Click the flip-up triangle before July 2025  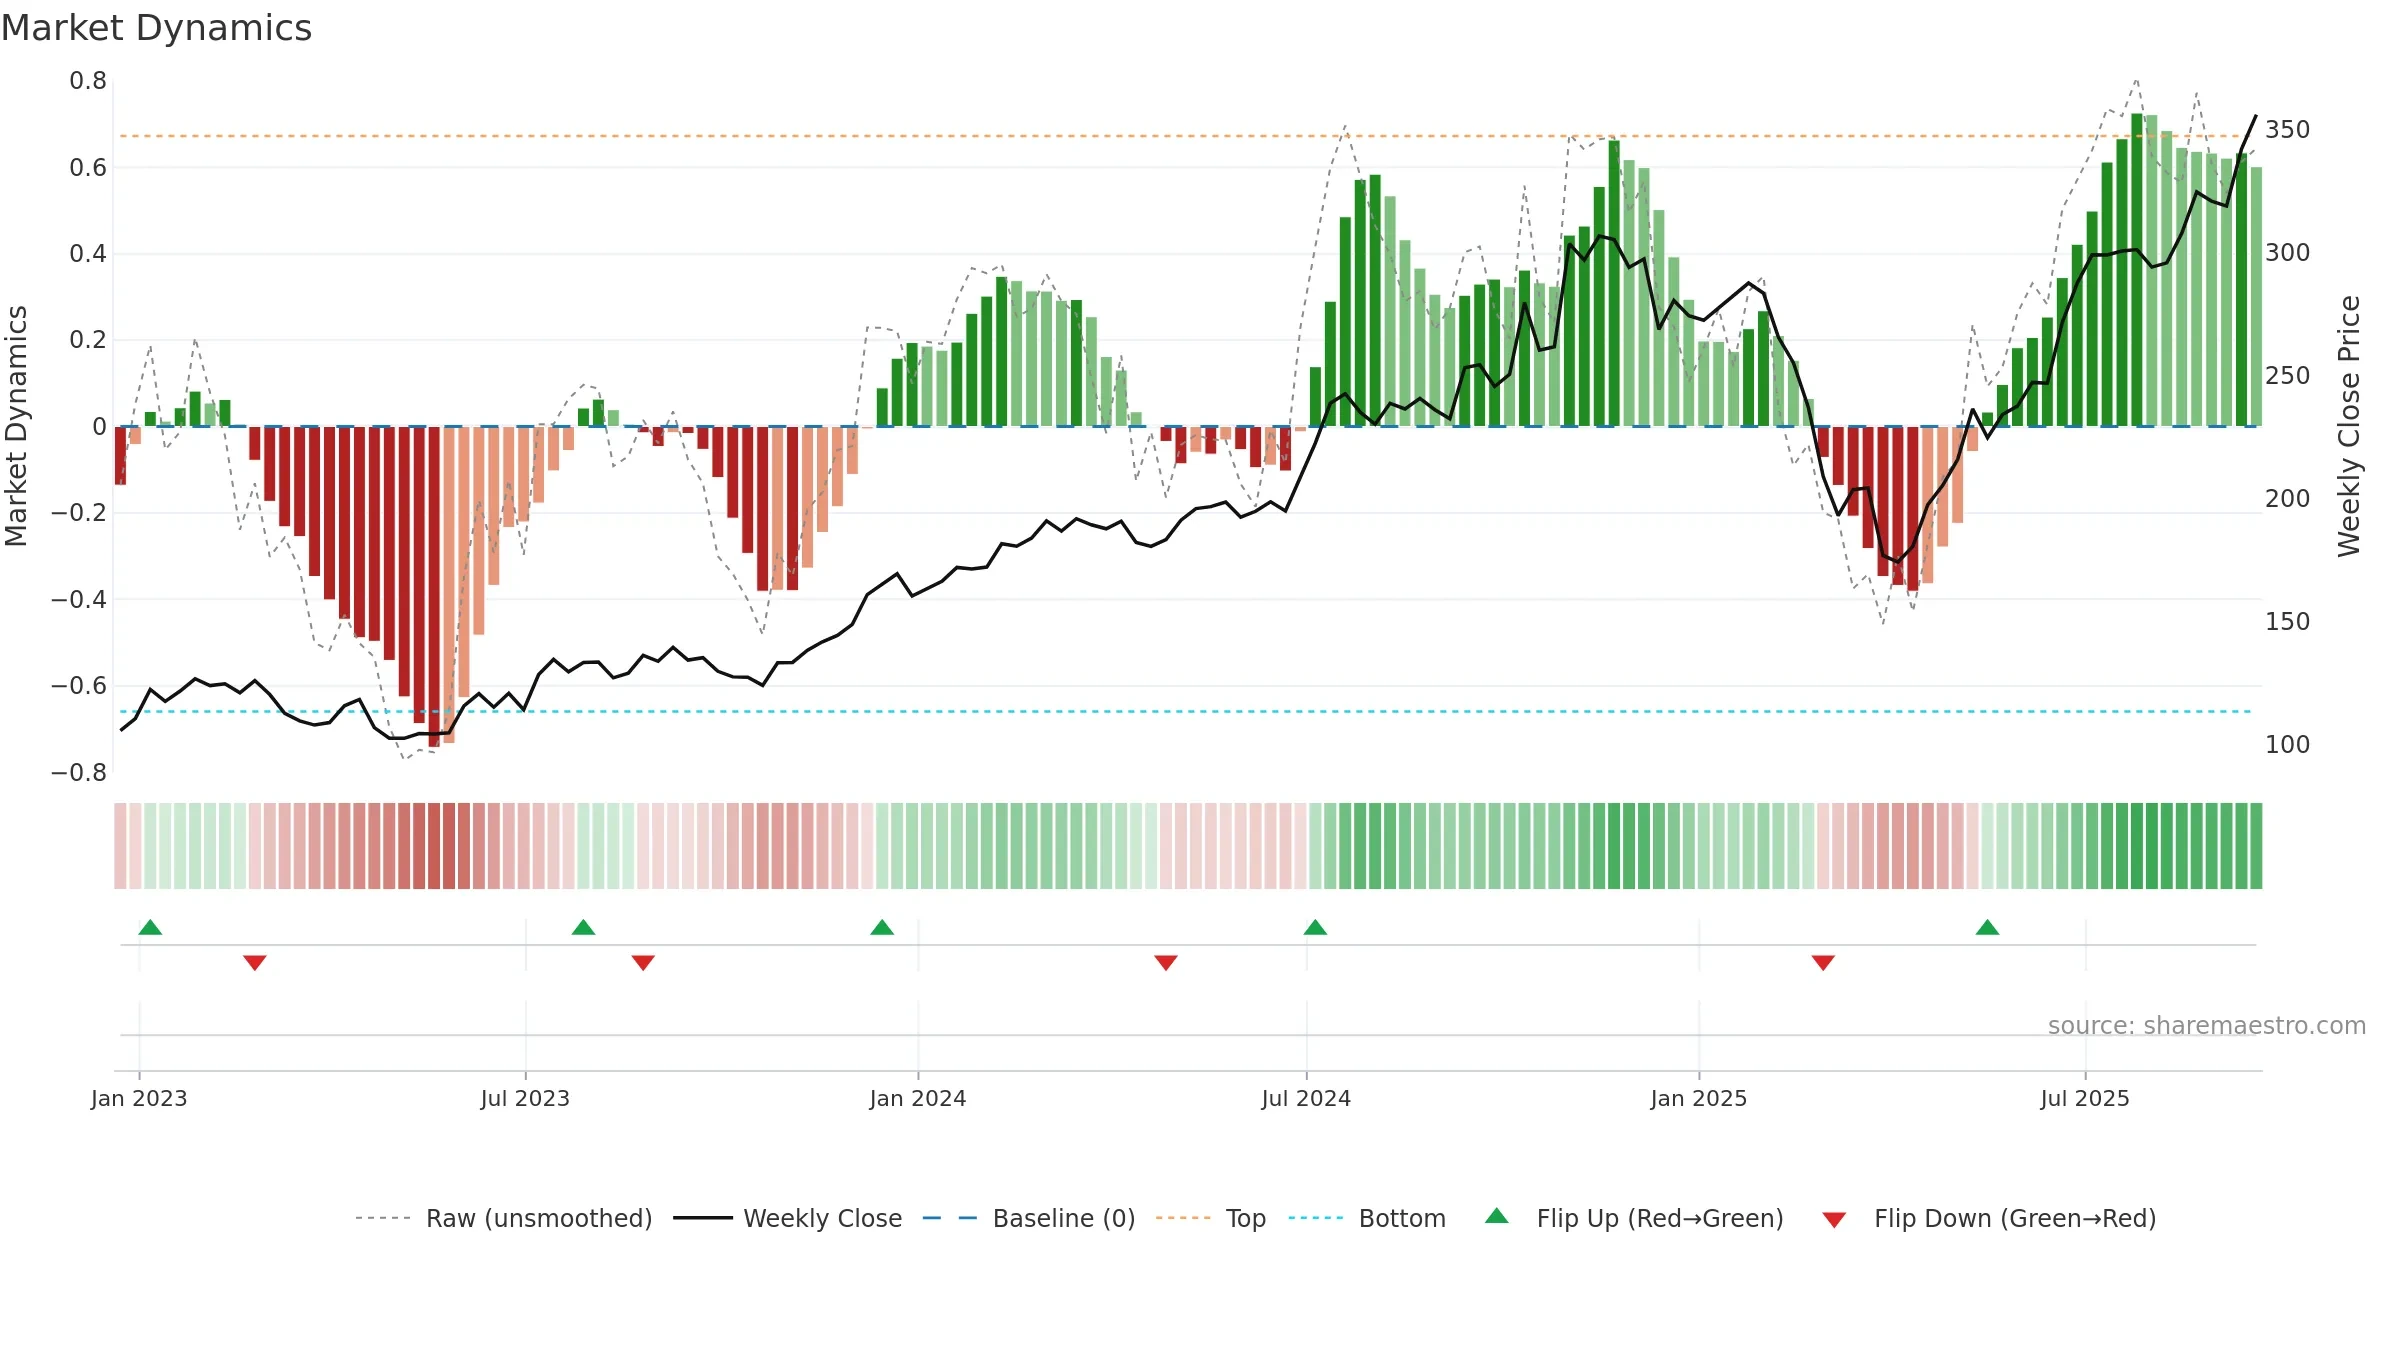[1987, 927]
